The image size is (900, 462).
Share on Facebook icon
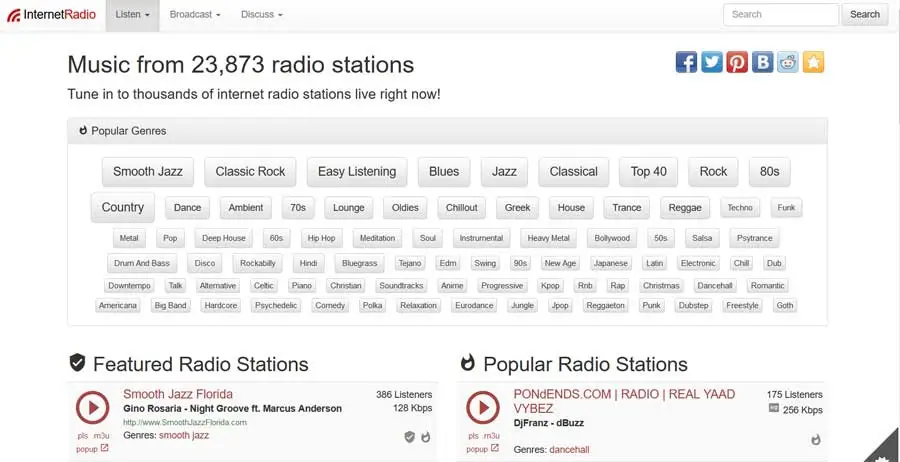coord(686,62)
